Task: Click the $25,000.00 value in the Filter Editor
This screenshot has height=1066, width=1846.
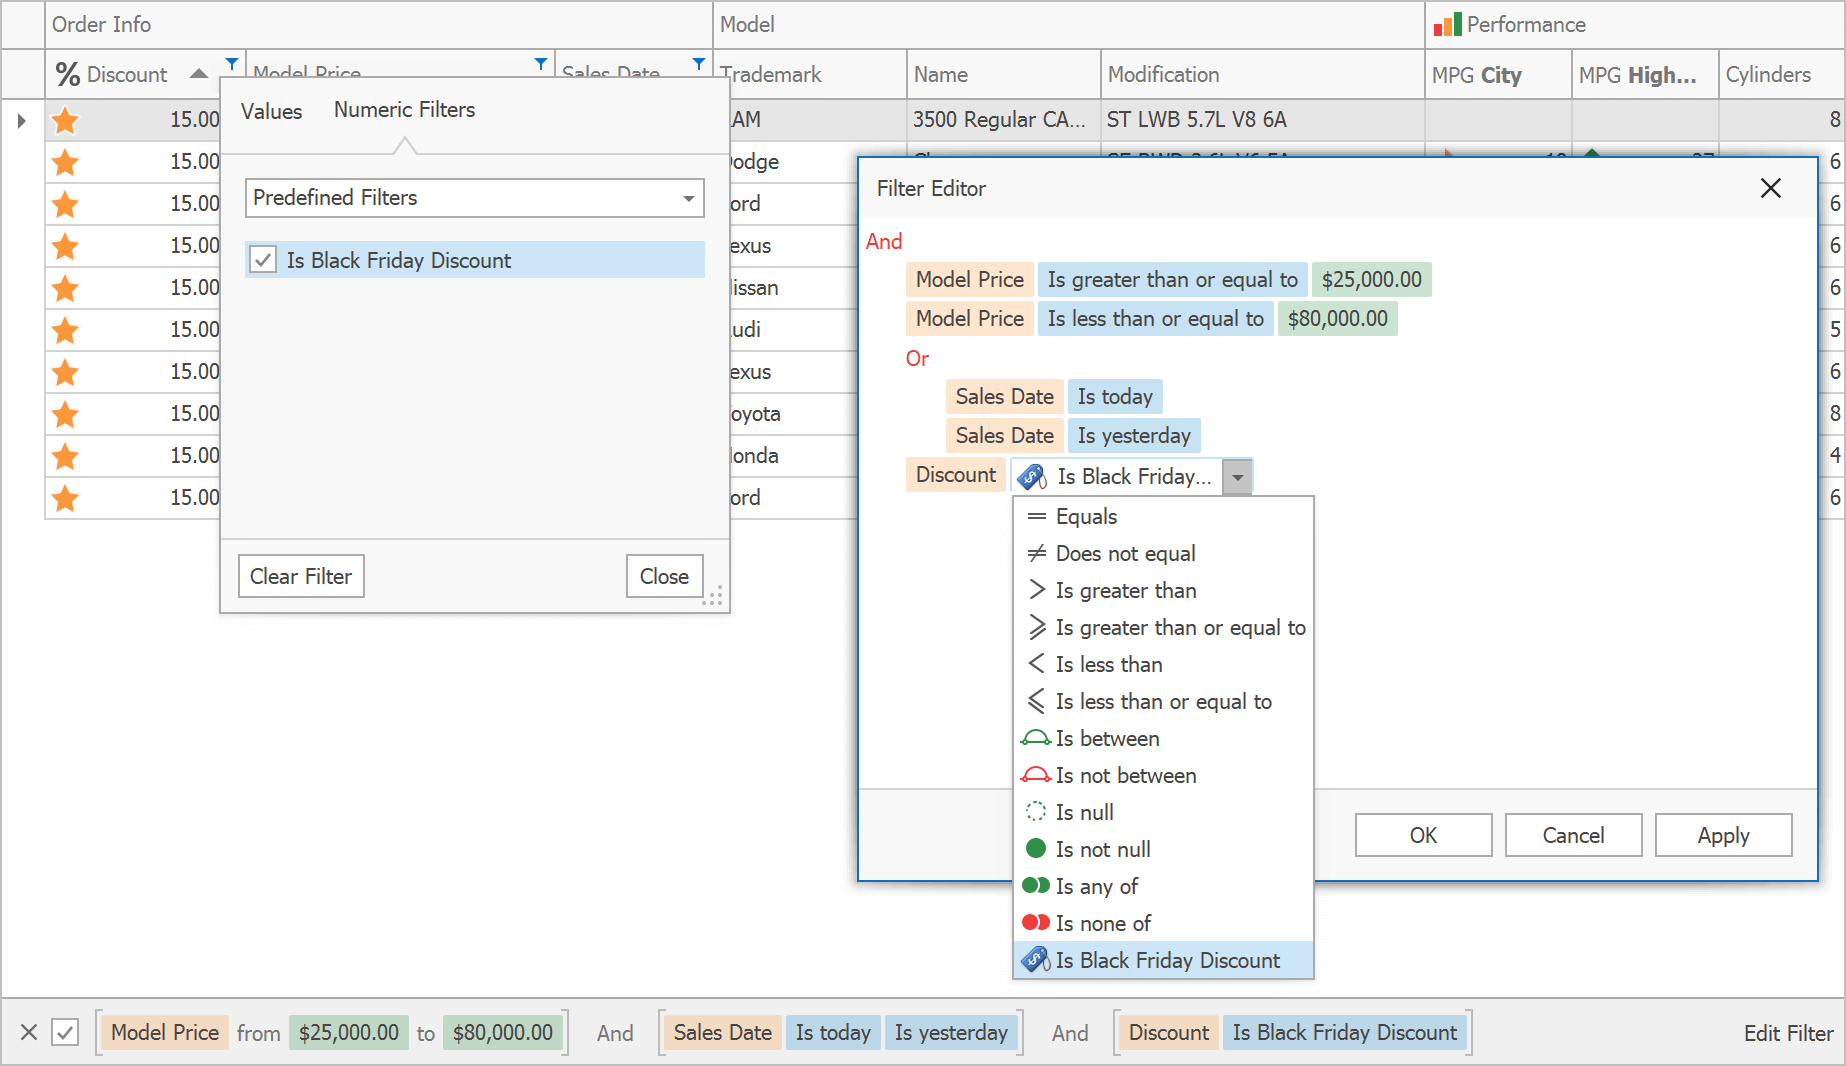Action: click(x=1371, y=280)
